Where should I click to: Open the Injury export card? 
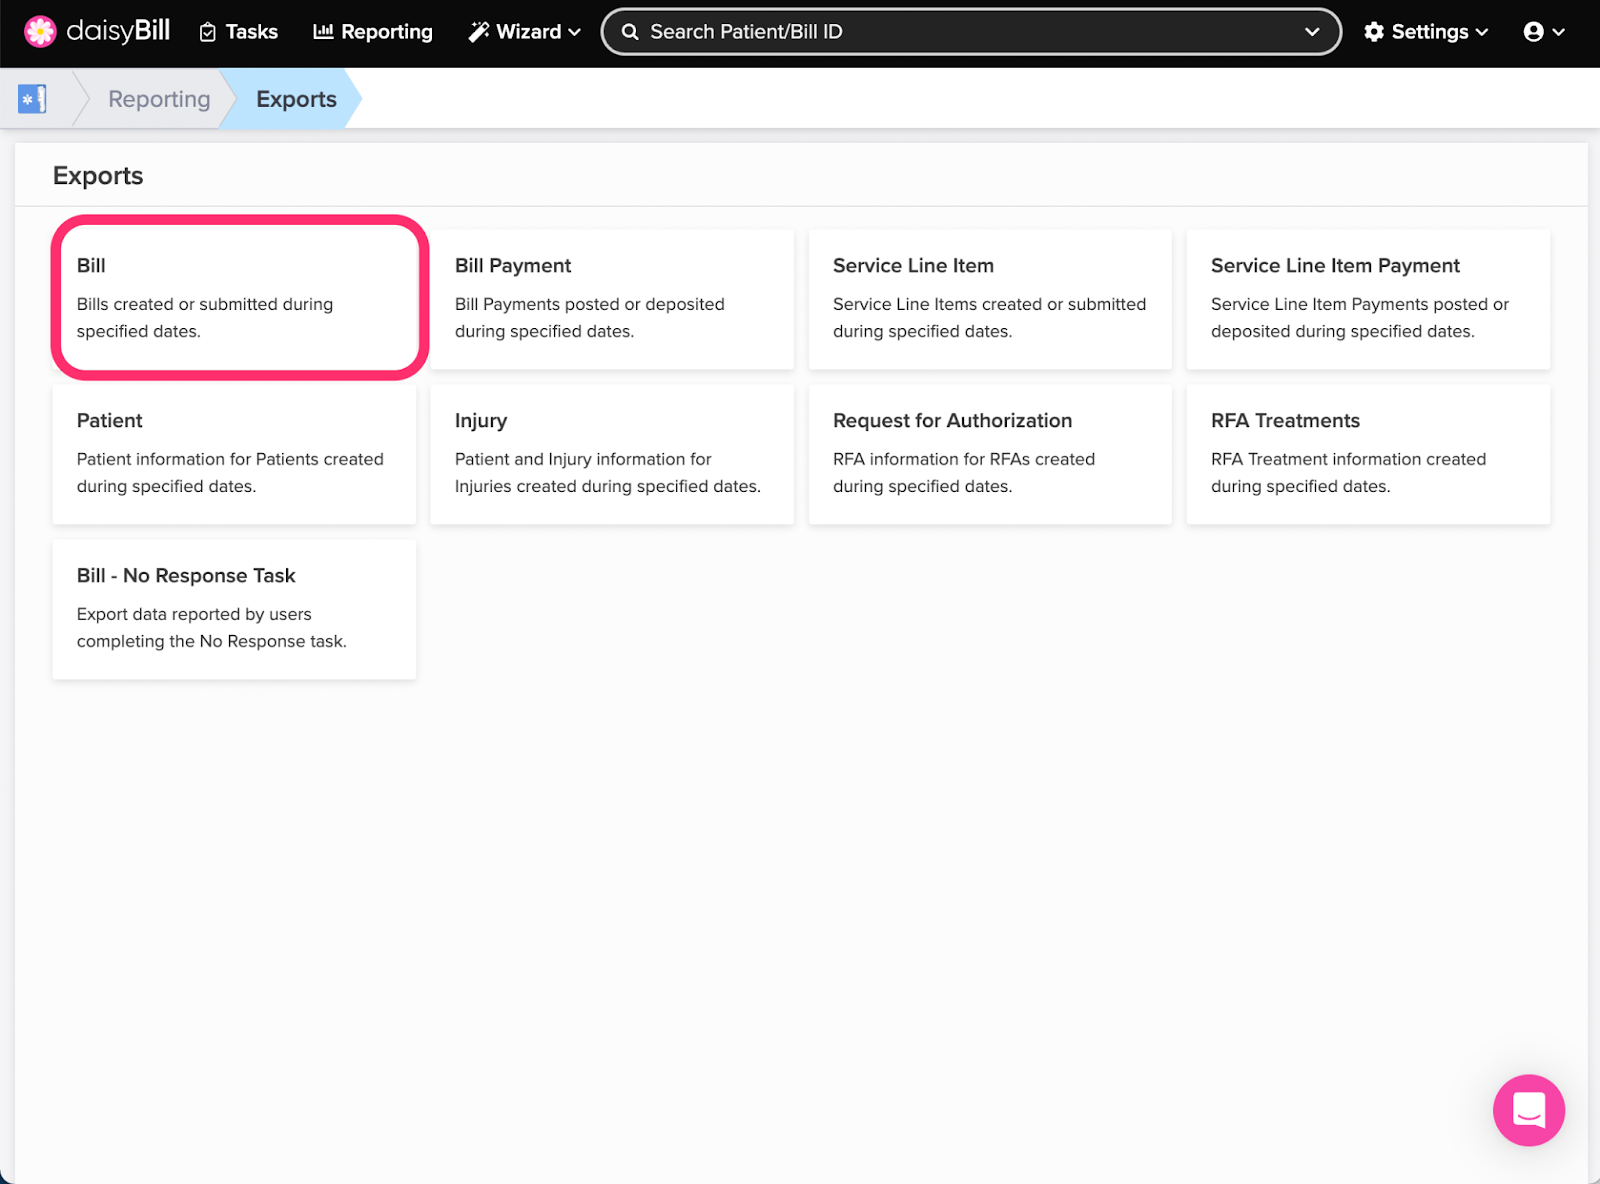pos(612,454)
